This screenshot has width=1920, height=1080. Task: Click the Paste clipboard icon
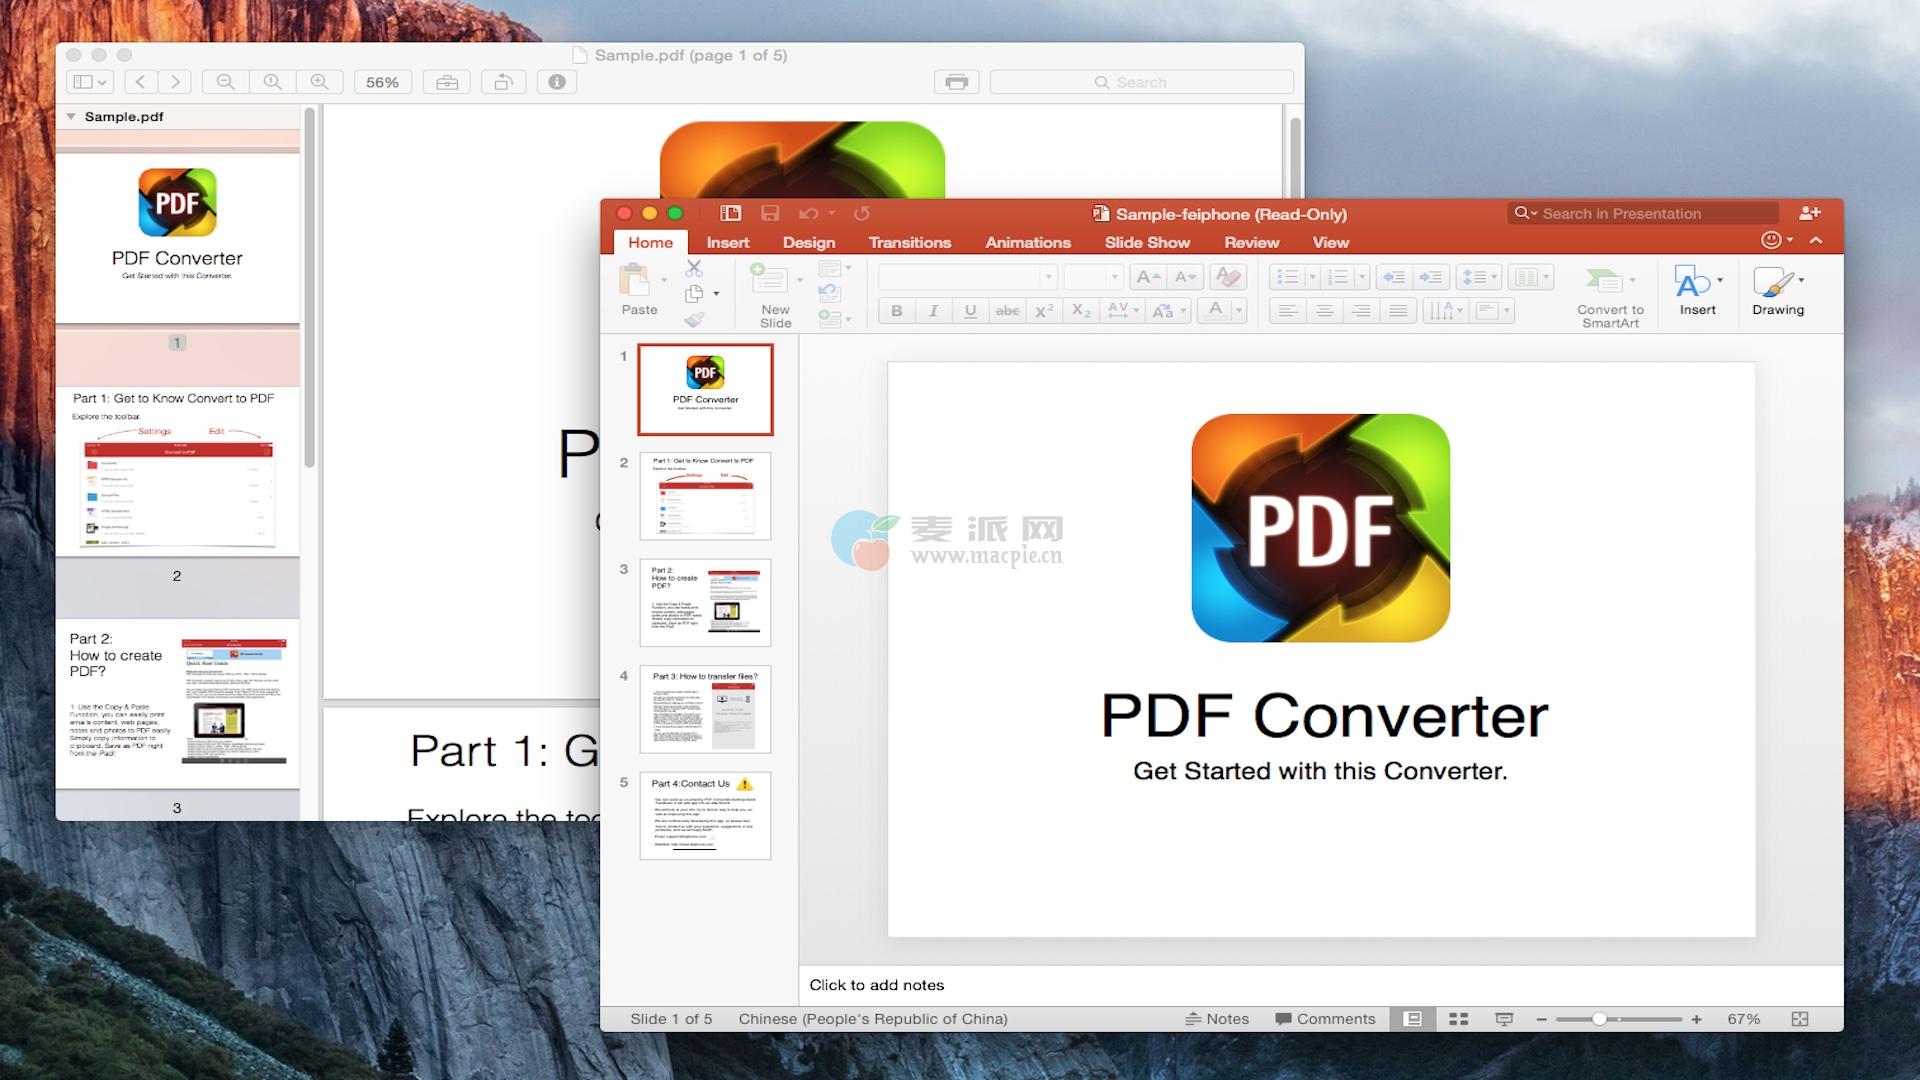tap(634, 281)
